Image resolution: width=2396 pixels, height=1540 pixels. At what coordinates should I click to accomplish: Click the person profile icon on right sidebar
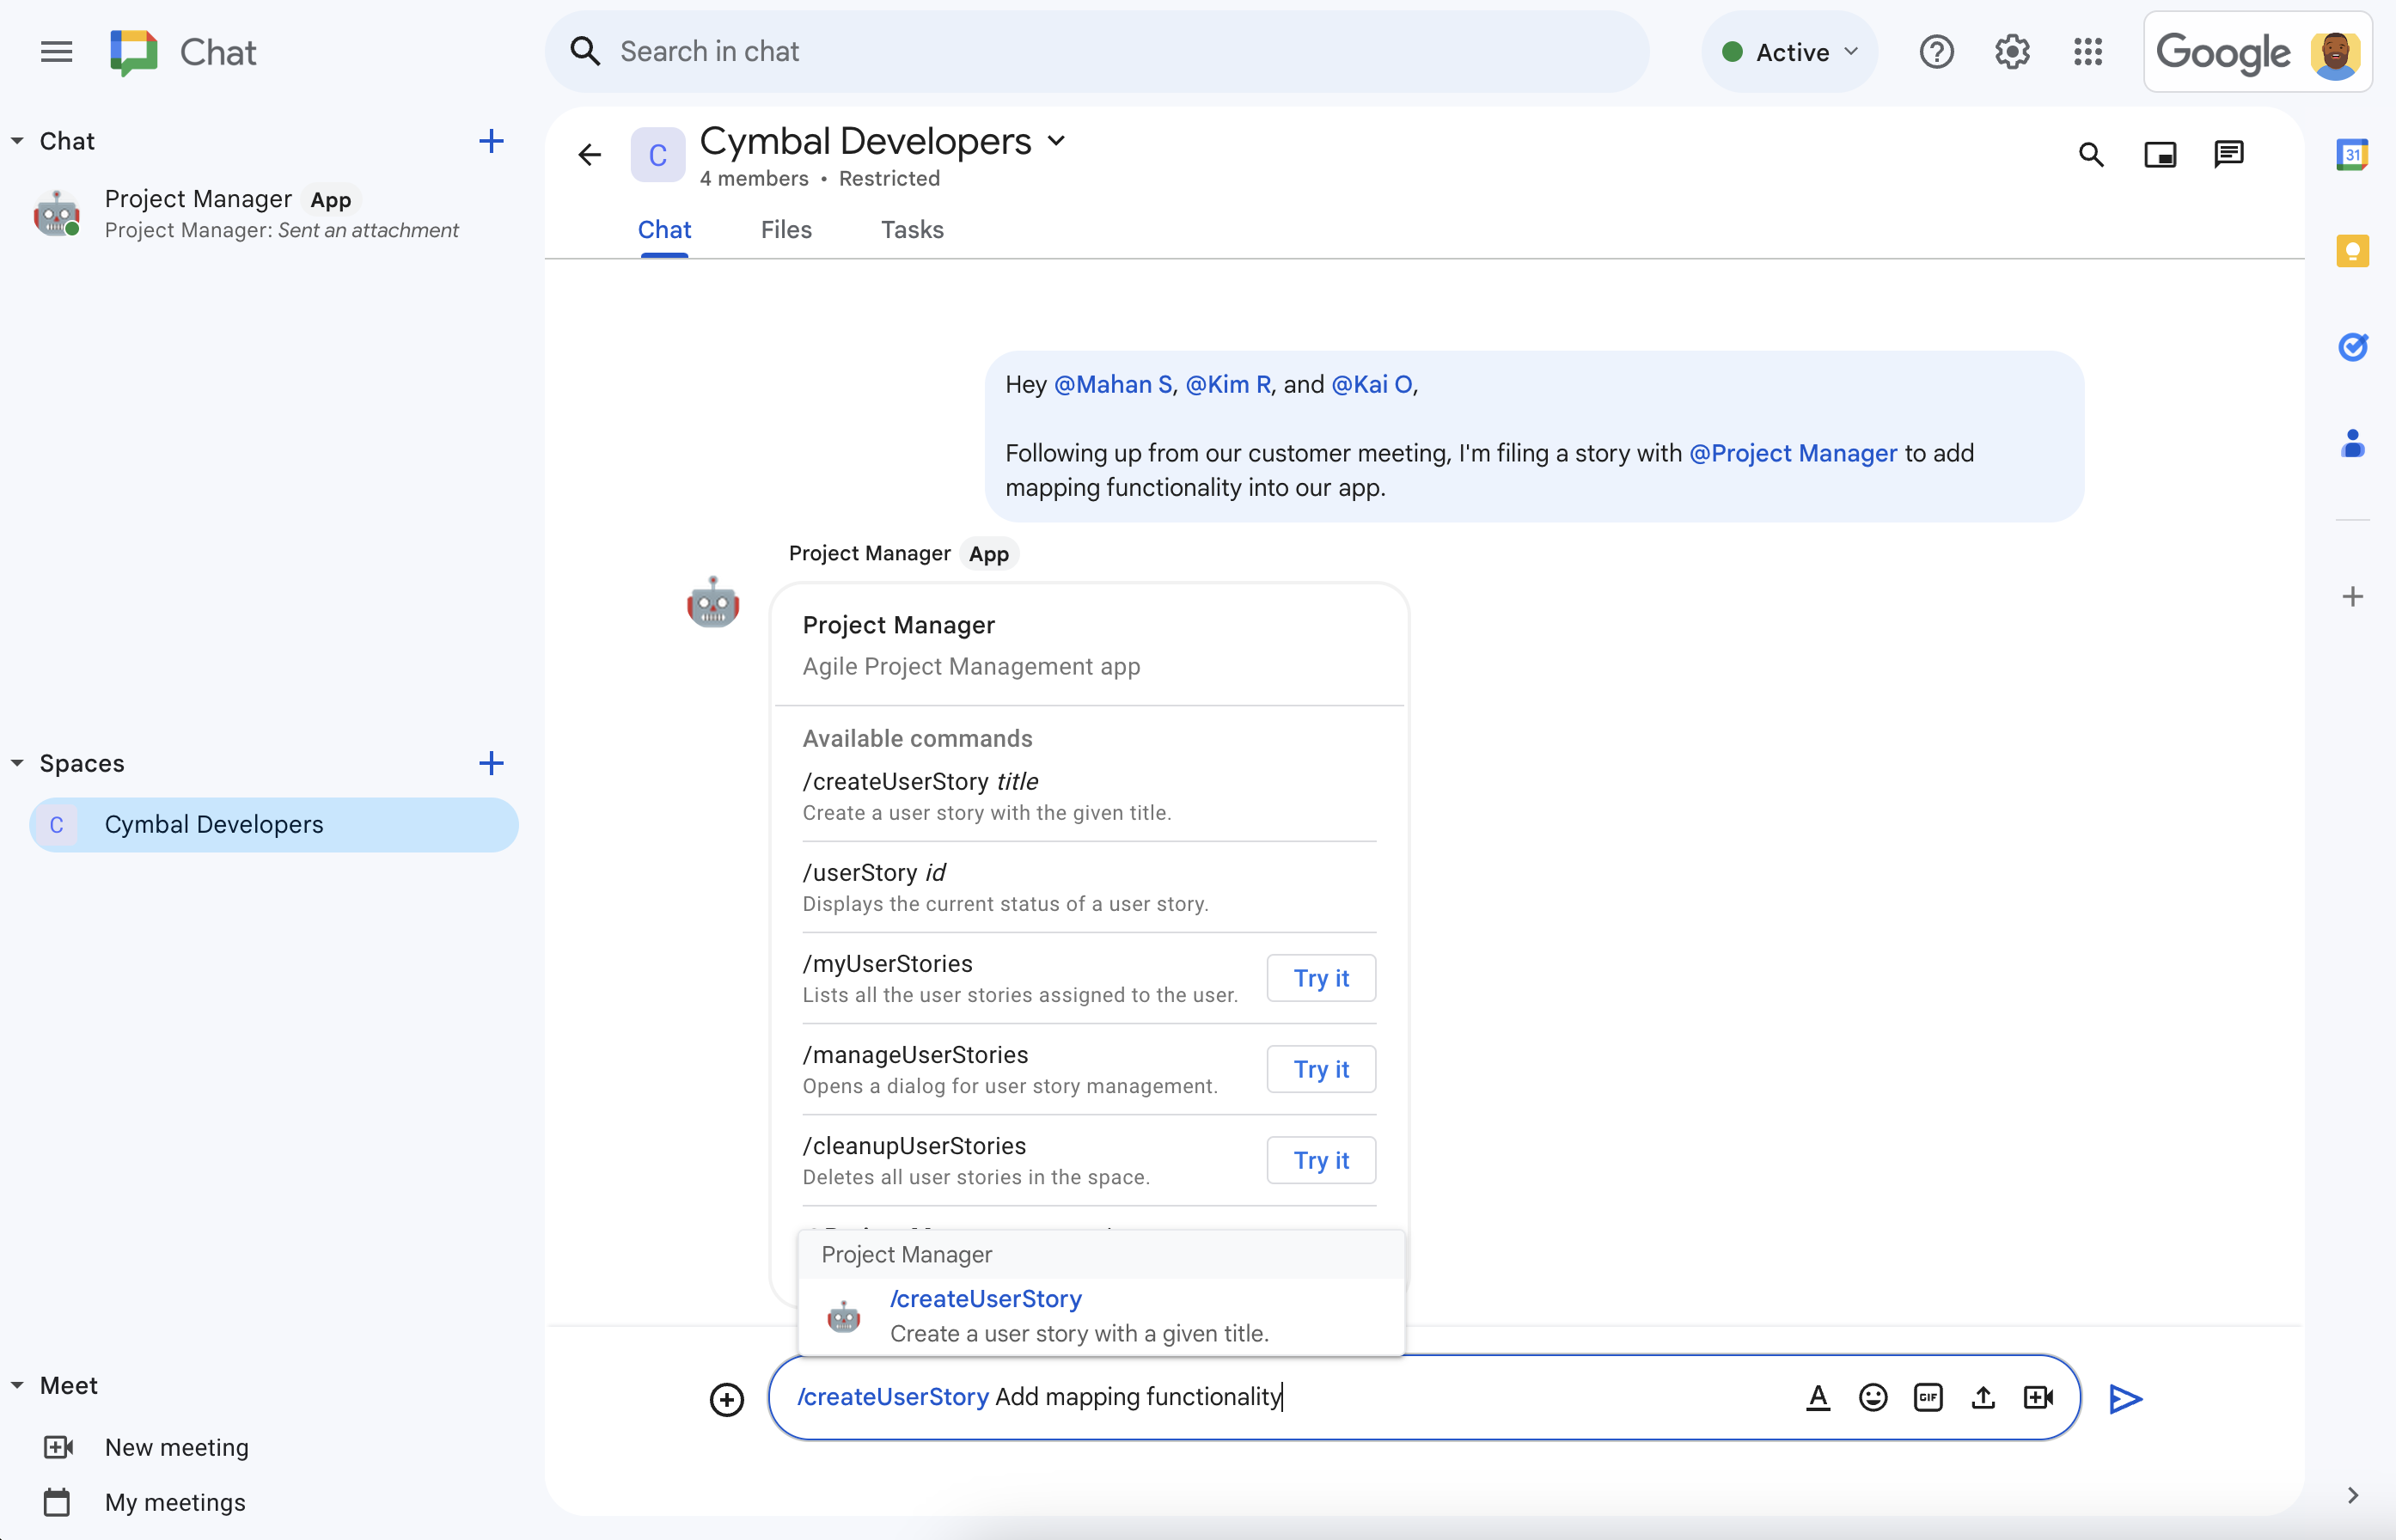(x=2356, y=440)
